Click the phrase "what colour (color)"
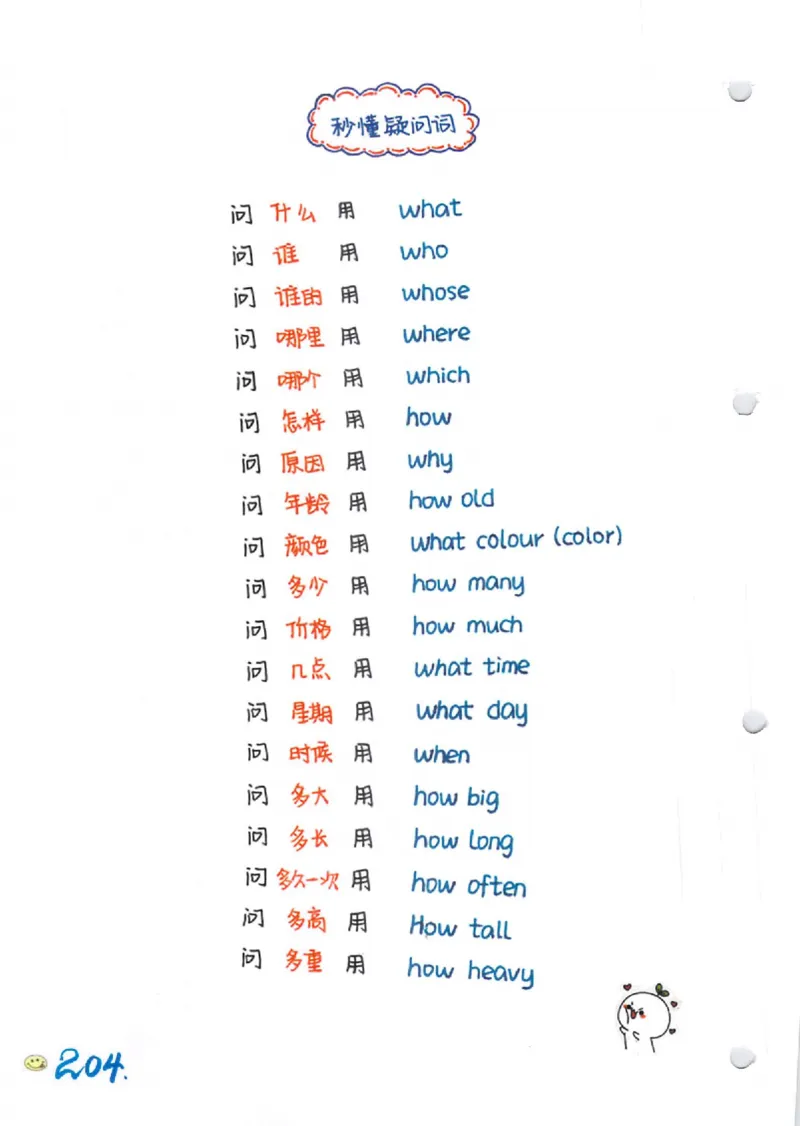Screen dimensions: 800x1126 [516, 540]
